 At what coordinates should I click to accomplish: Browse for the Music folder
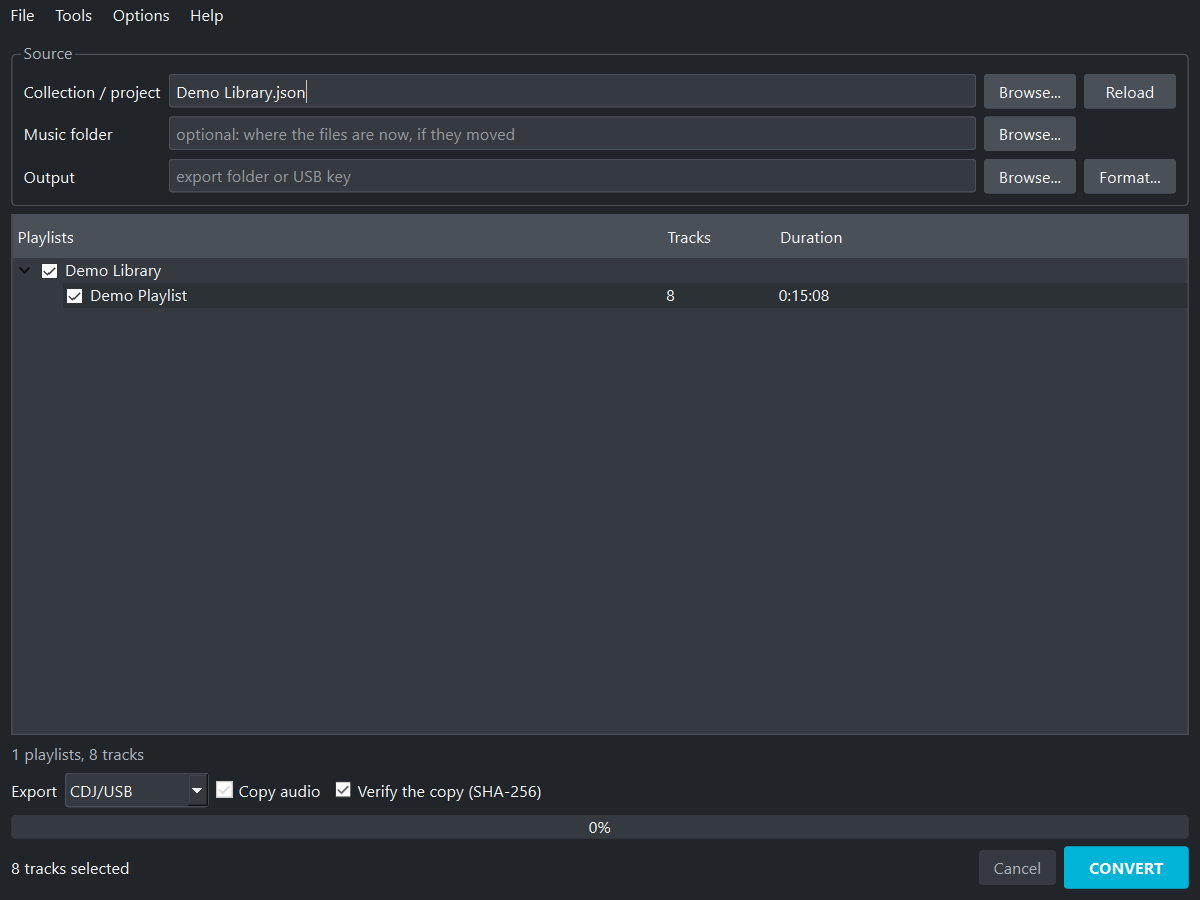click(x=1030, y=134)
